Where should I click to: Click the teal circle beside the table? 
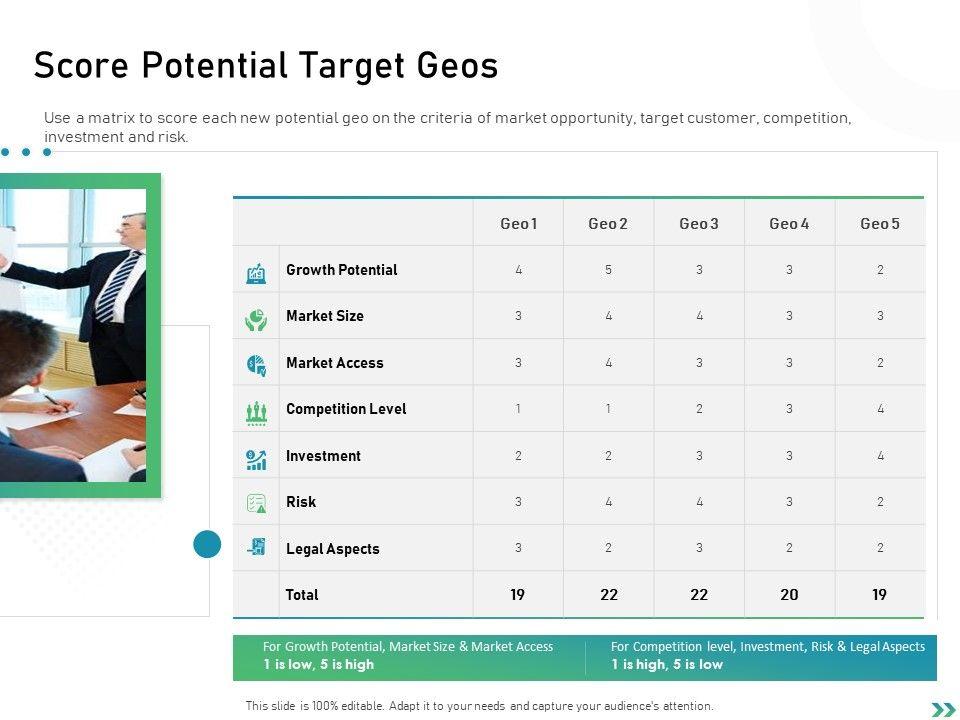207,544
